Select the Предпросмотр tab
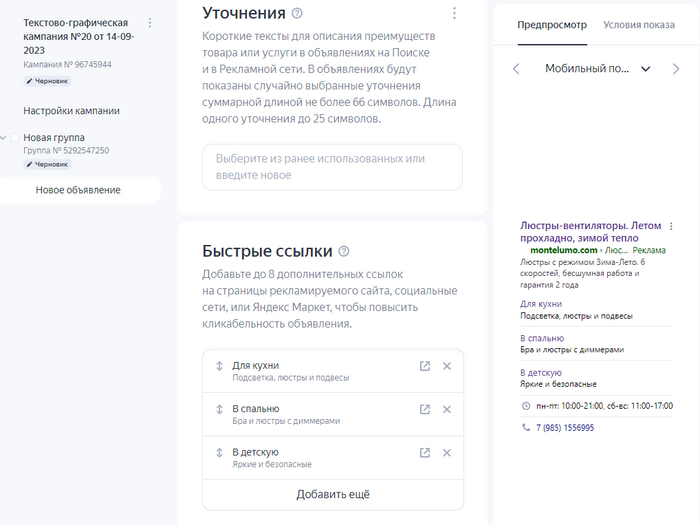The image size is (700, 525). point(552,25)
